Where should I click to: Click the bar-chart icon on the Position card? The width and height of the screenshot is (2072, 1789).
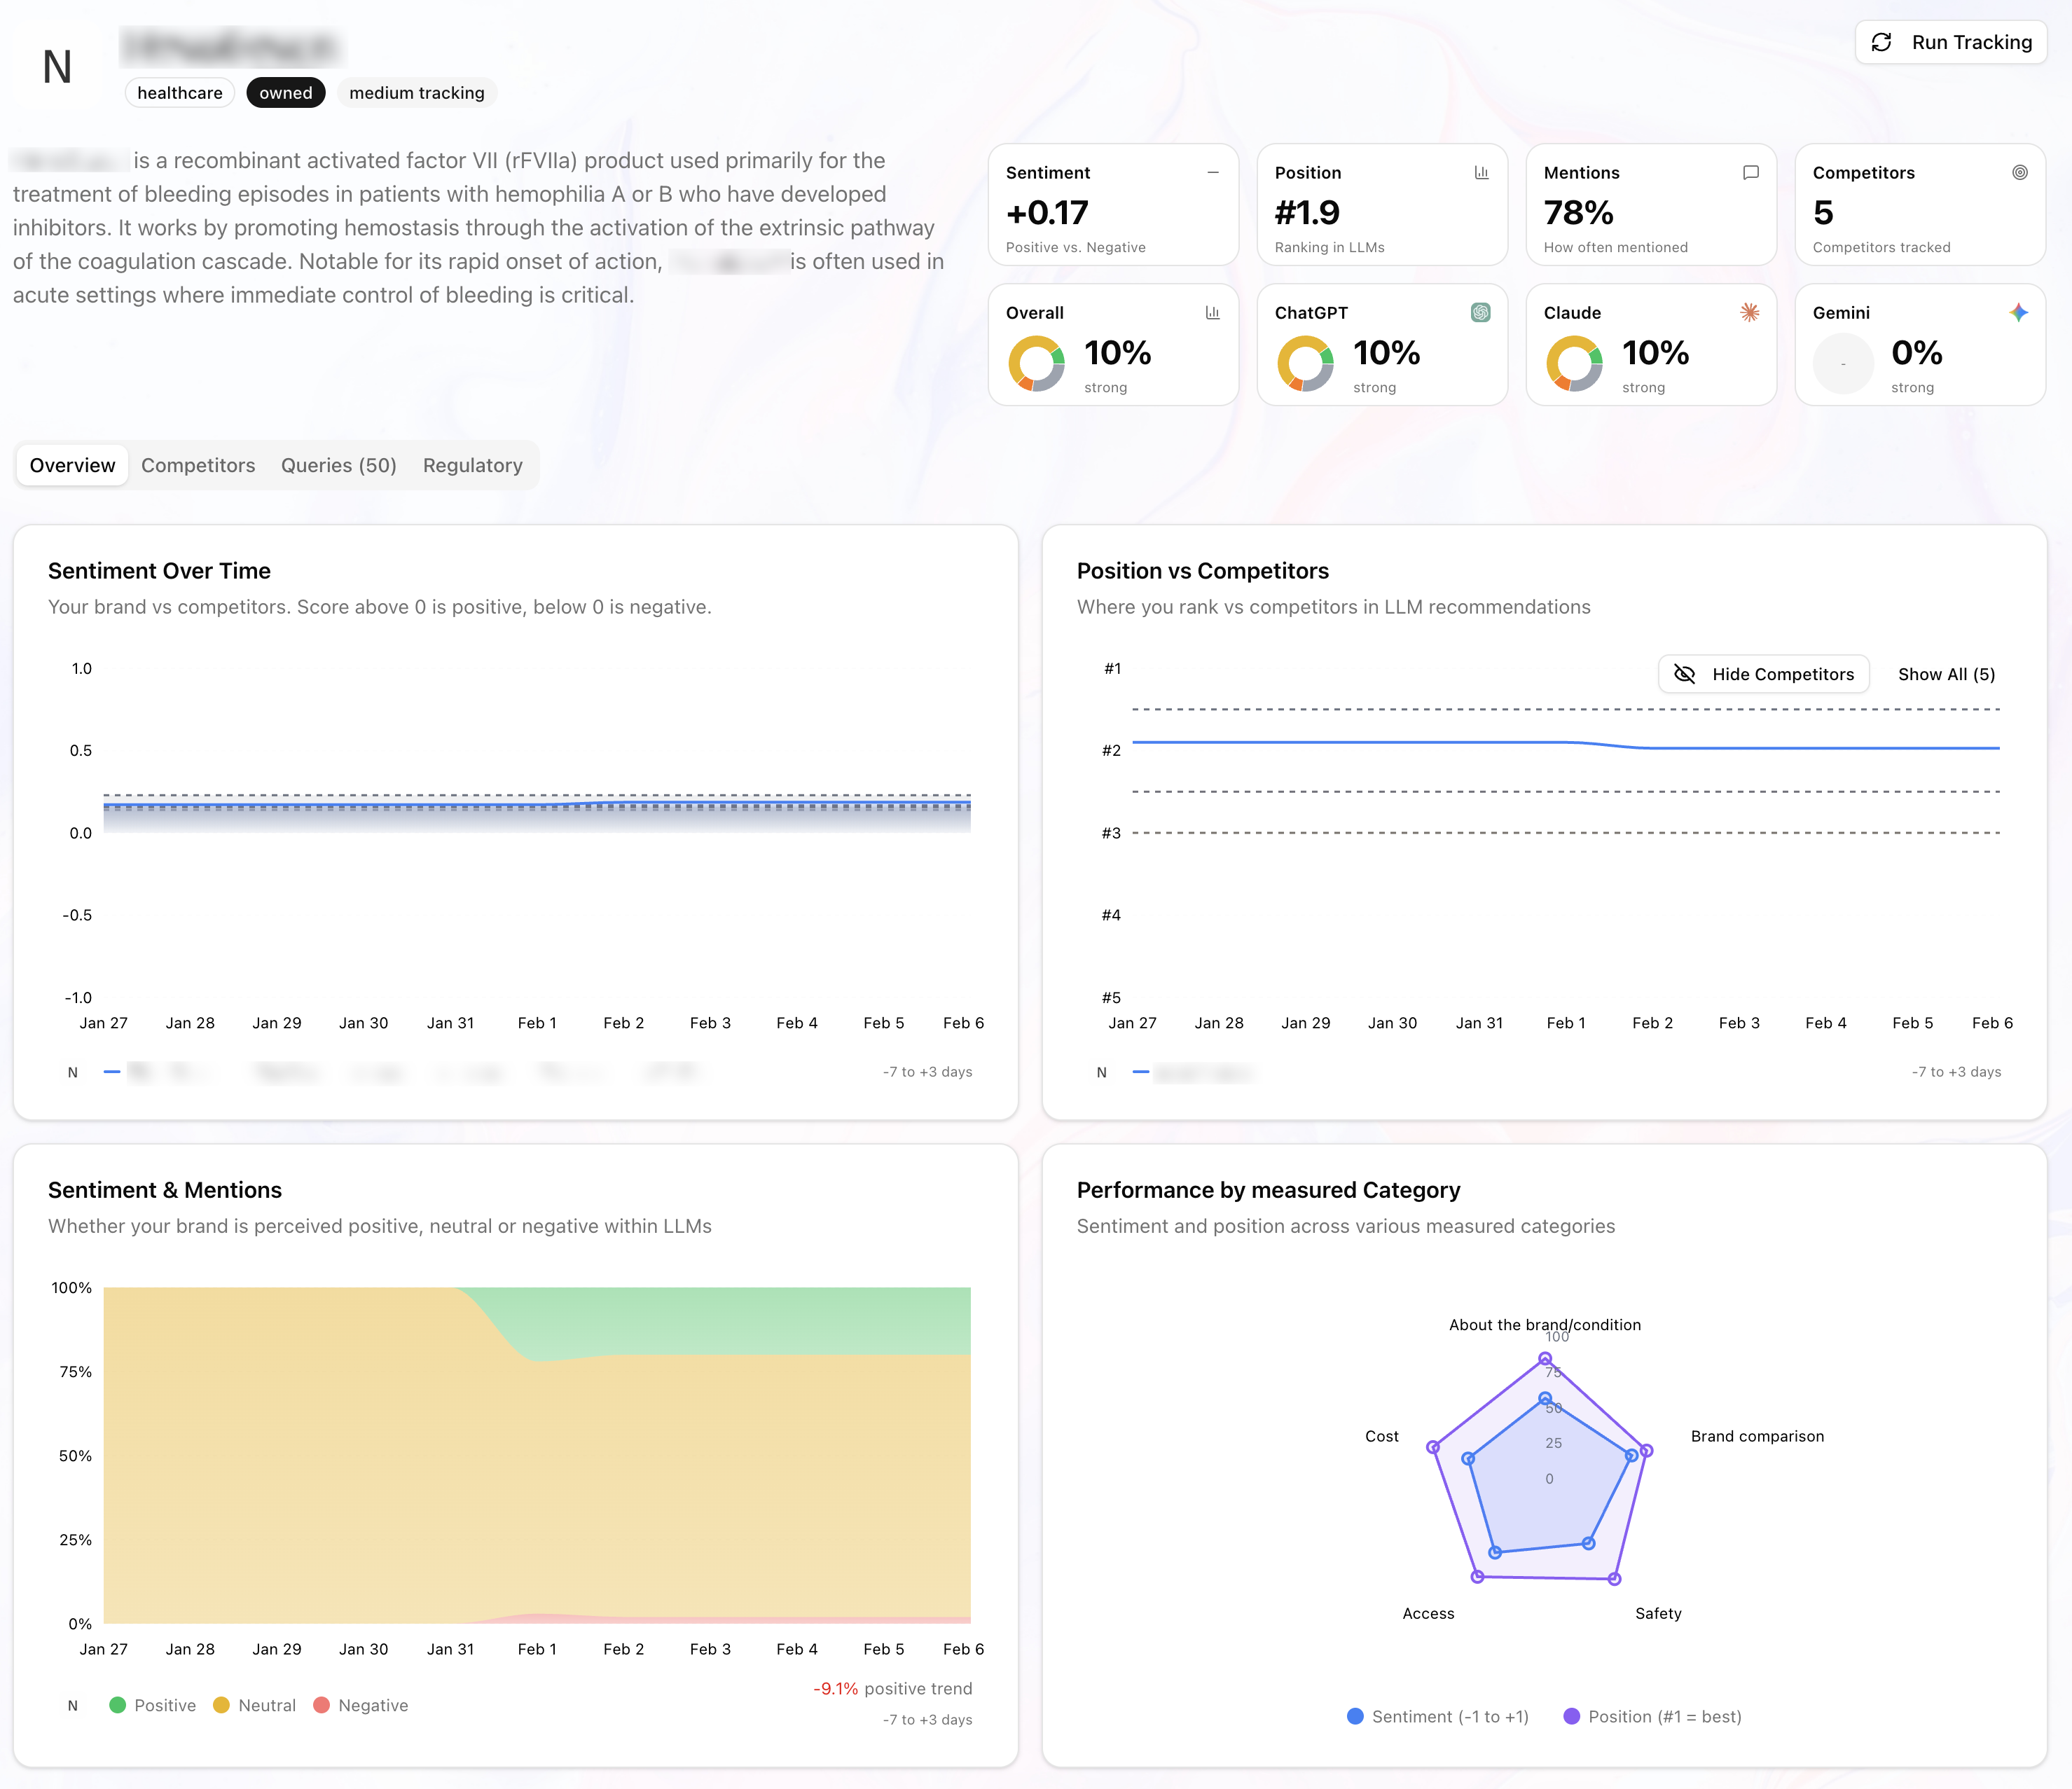[1481, 172]
